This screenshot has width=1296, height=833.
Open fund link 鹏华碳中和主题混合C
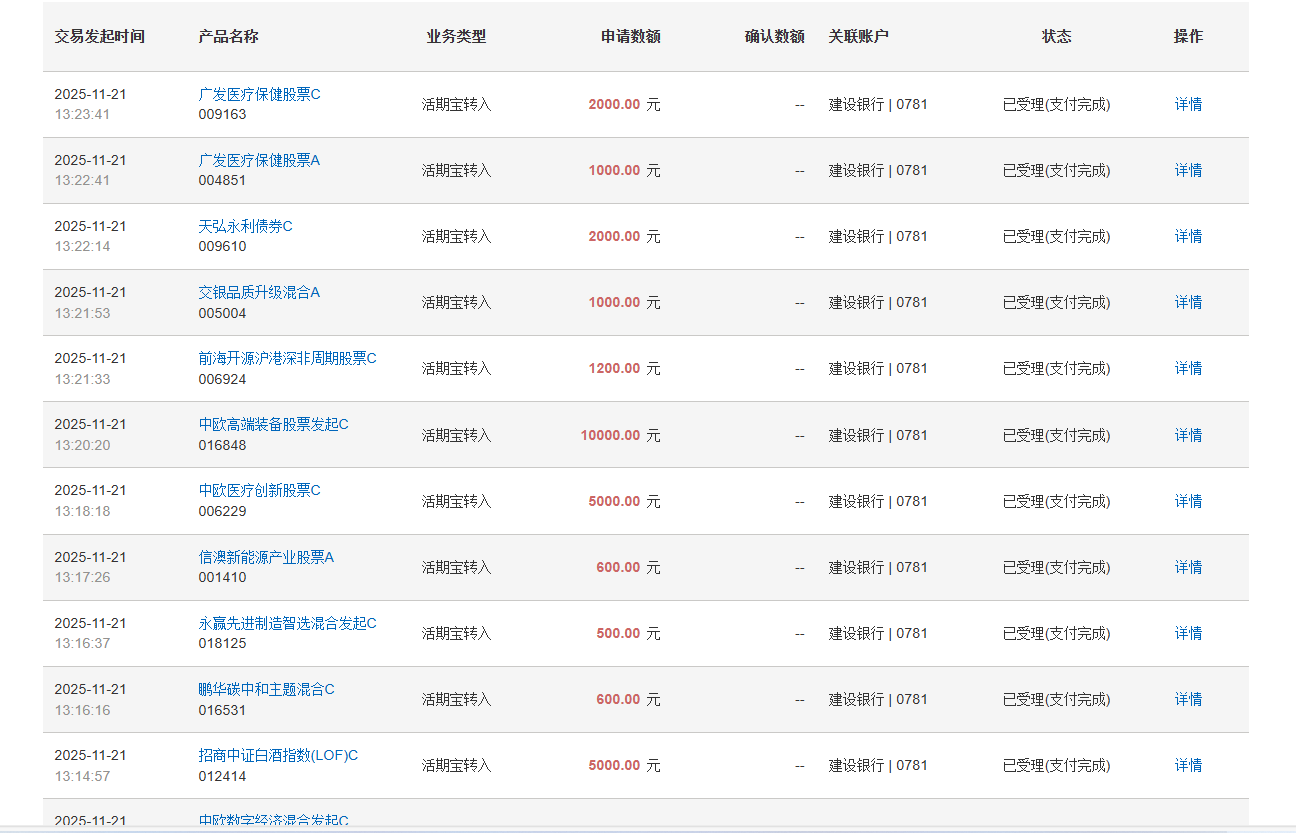(x=266, y=689)
